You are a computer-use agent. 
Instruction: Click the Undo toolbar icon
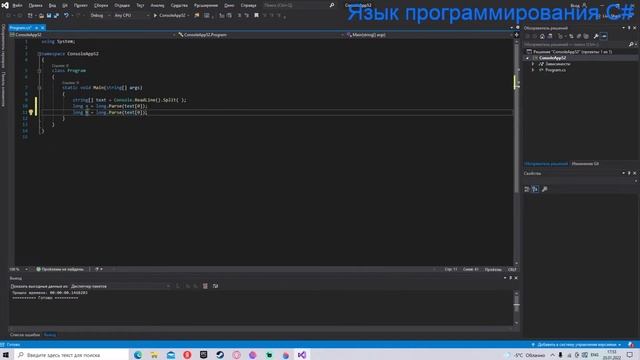point(66,16)
